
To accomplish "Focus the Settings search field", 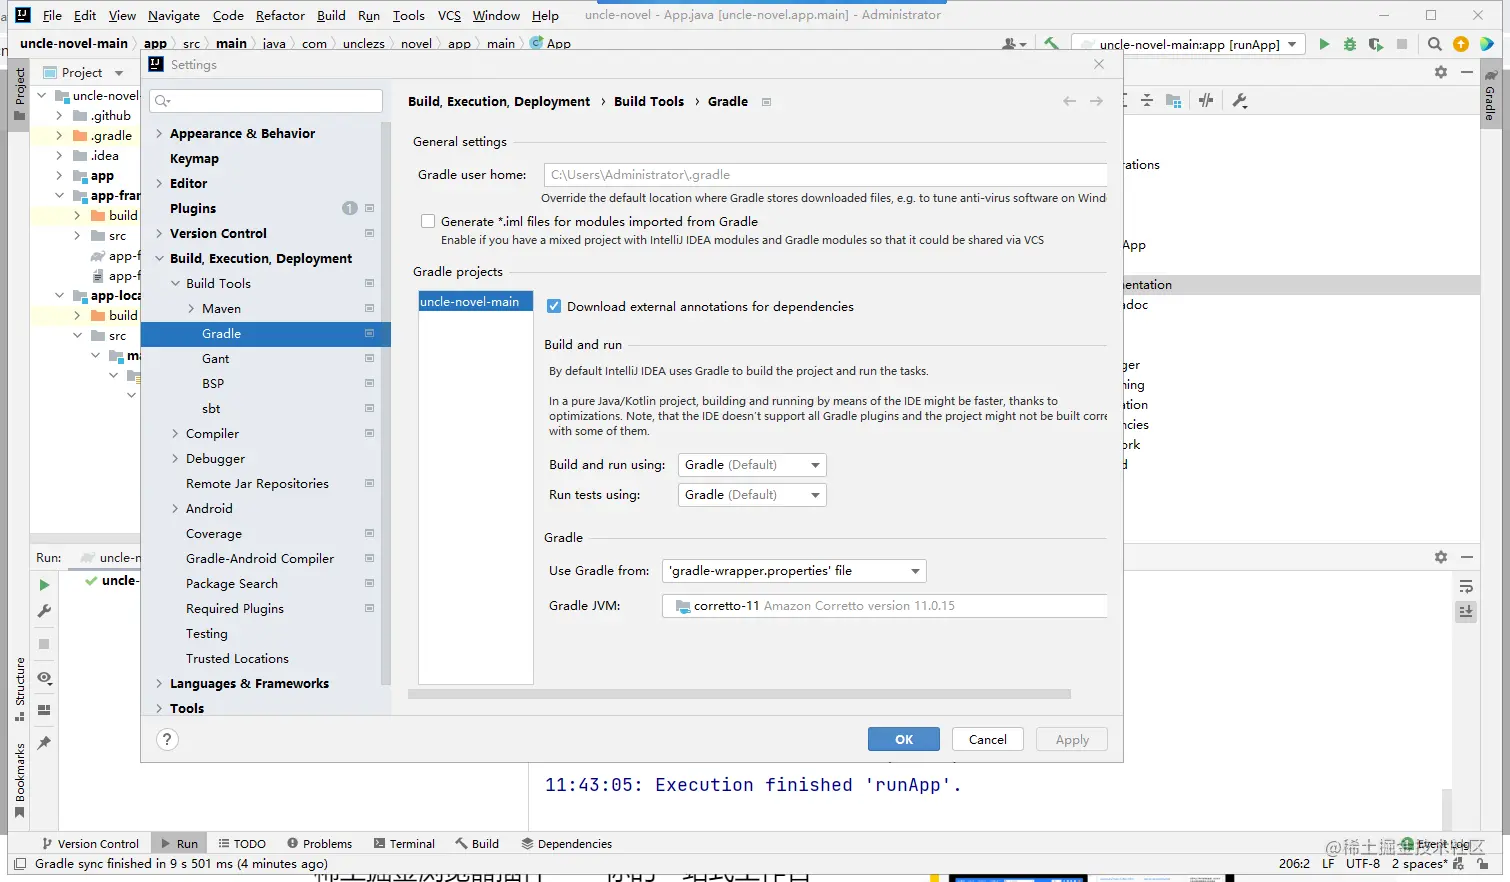I will (x=266, y=101).
